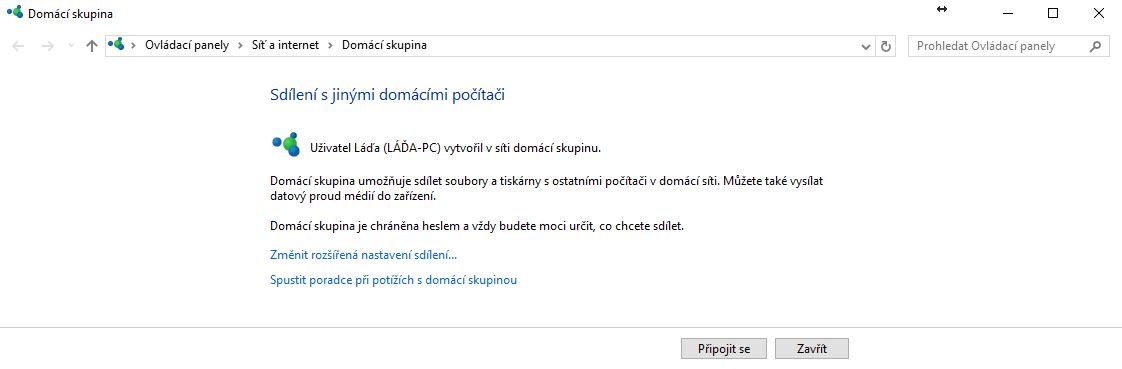Viewport: 1122px width, 369px height.
Task: Click HomeGroup icon in address bar
Action: [116, 45]
